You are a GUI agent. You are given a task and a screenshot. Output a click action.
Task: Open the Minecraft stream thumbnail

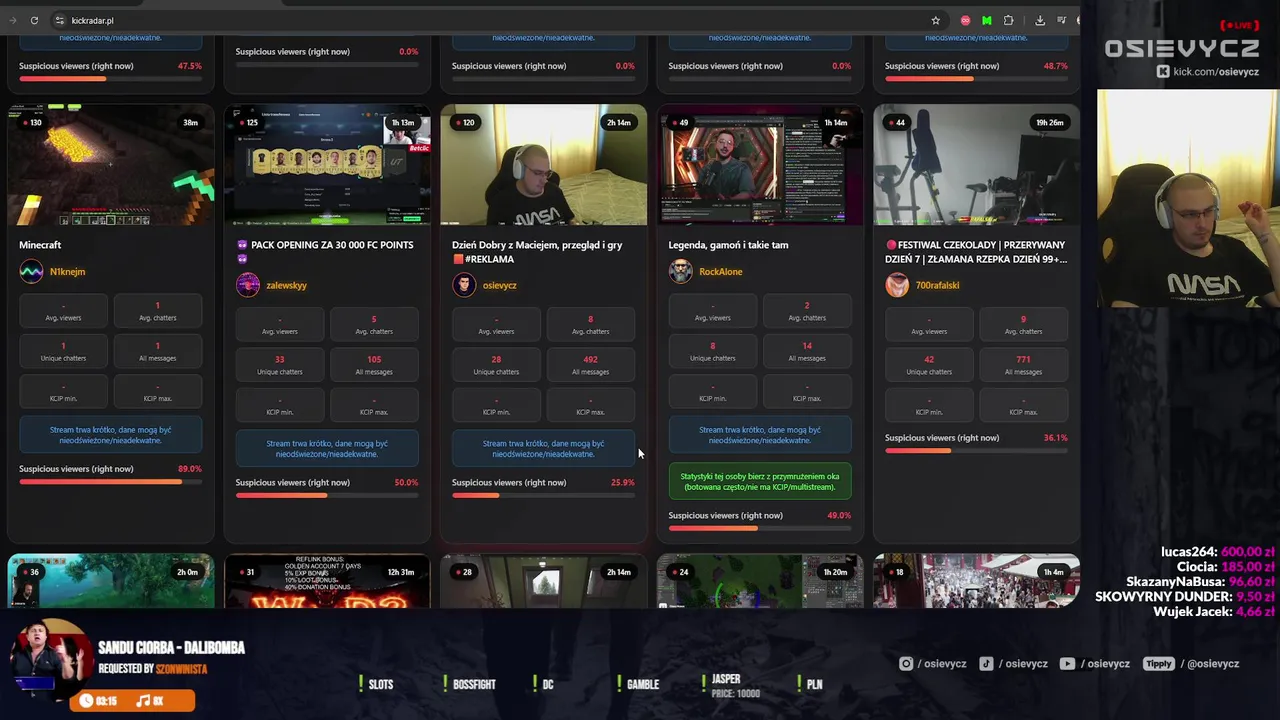tap(111, 165)
